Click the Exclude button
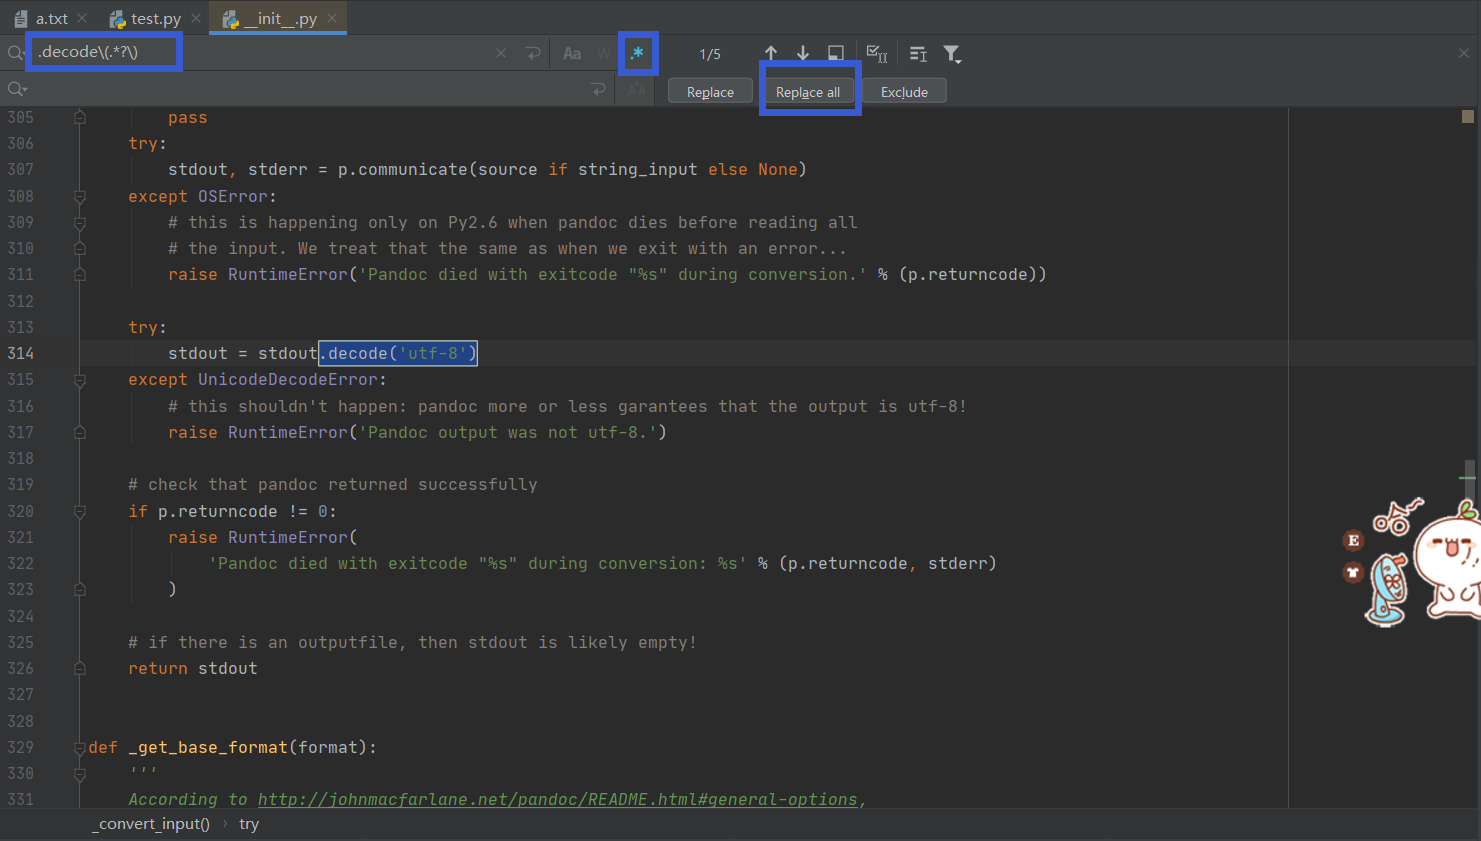 (x=904, y=92)
